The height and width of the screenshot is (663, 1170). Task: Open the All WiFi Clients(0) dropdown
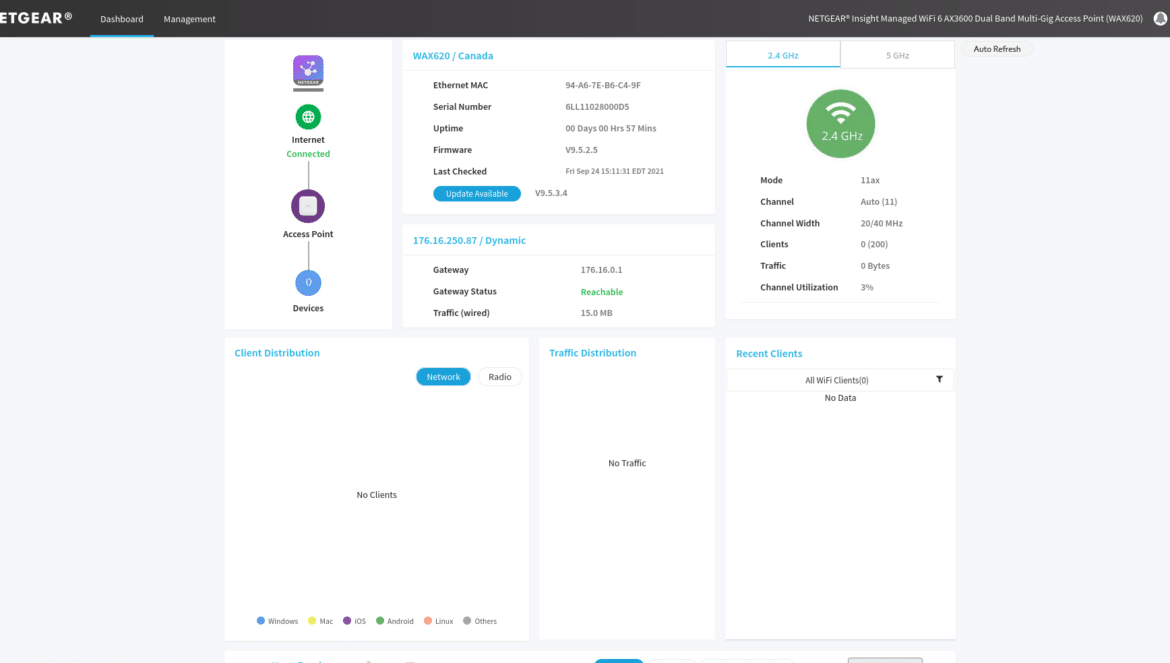(x=840, y=380)
